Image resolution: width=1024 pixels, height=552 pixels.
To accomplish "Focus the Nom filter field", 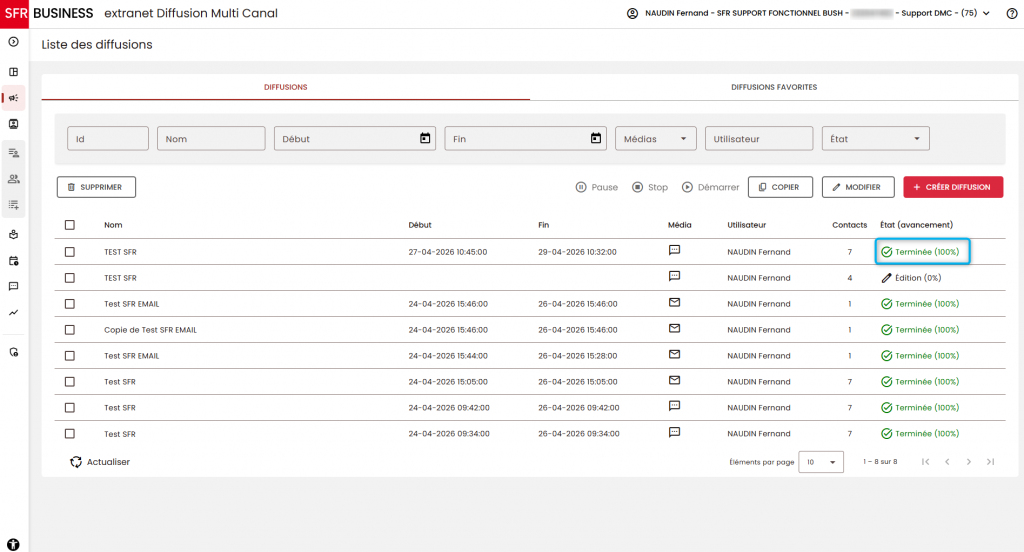I will click(x=211, y=138).
